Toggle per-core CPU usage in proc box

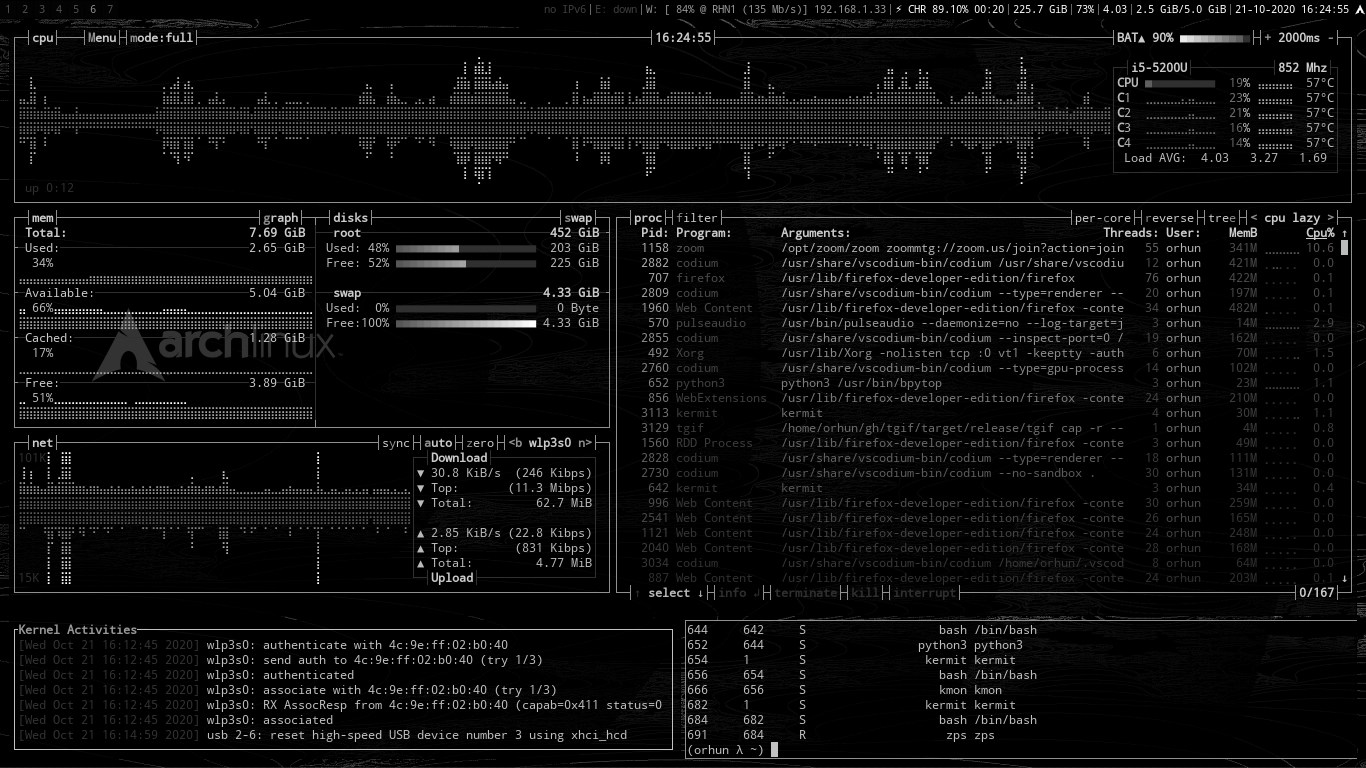tap(1104, 218)
